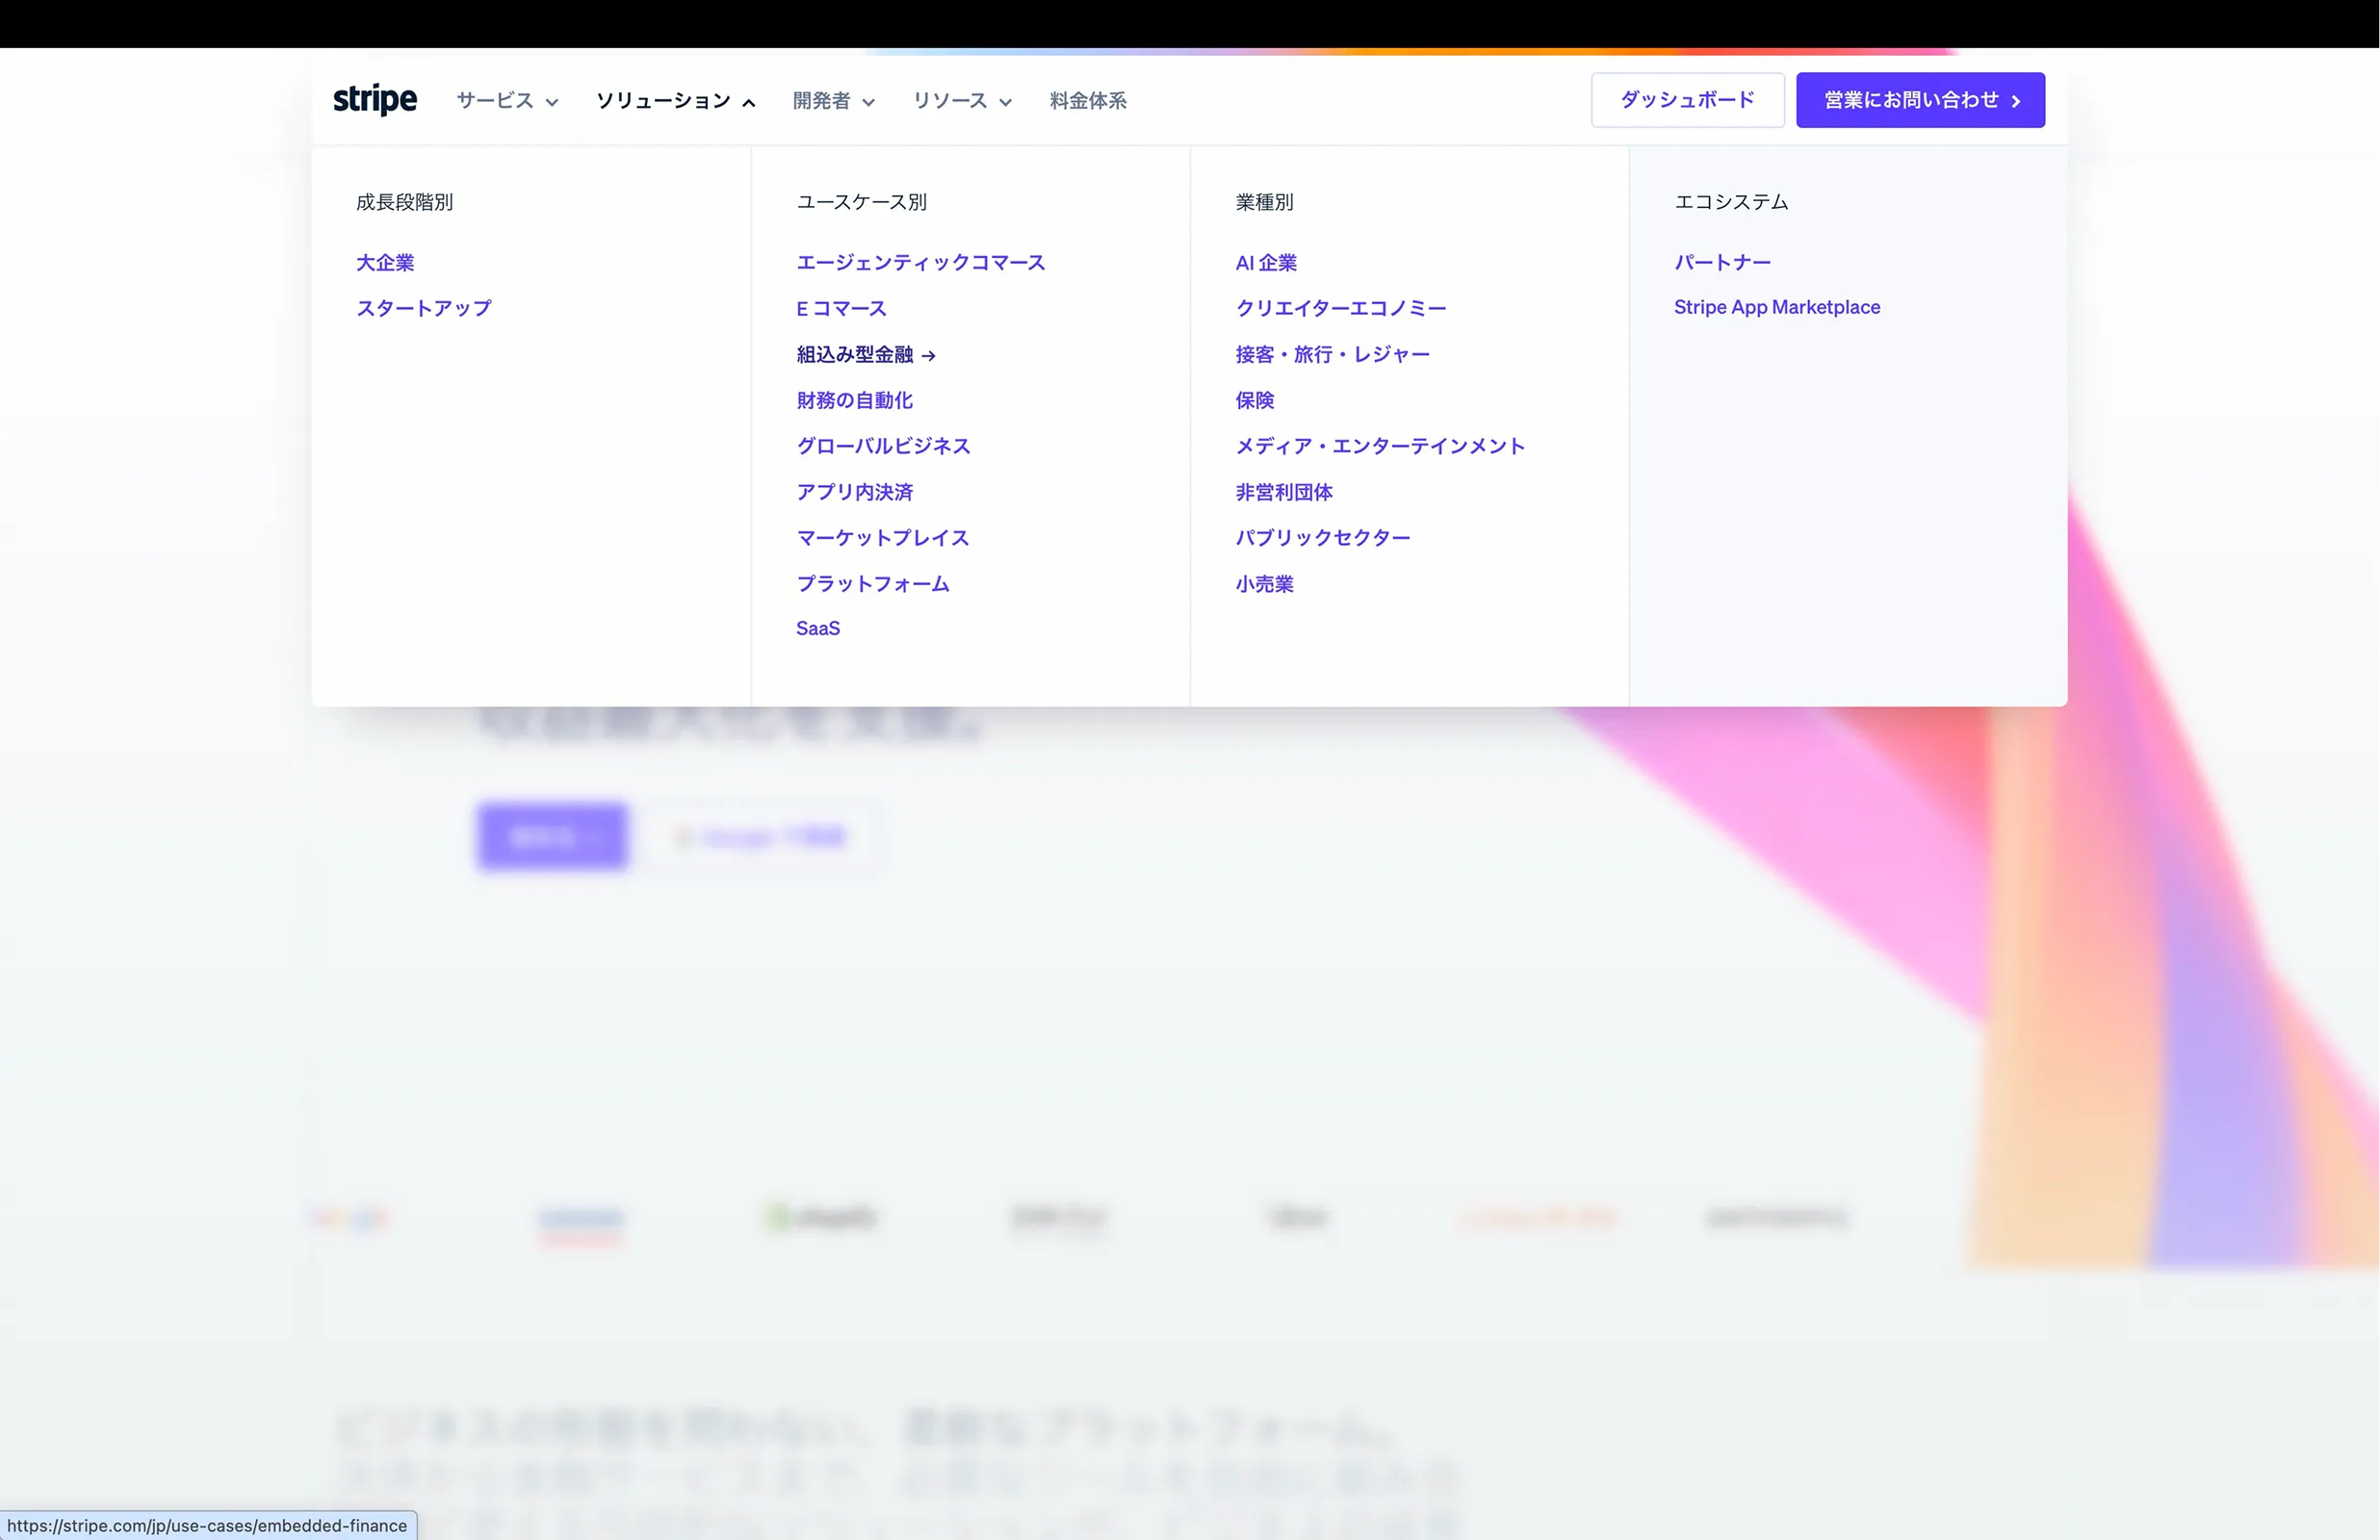
Task: Open グローバルビジネス link
Action: click(883, 446)
